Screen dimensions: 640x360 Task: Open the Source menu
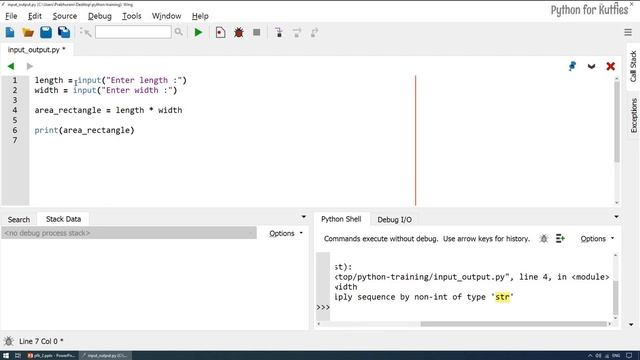(64, 16)
